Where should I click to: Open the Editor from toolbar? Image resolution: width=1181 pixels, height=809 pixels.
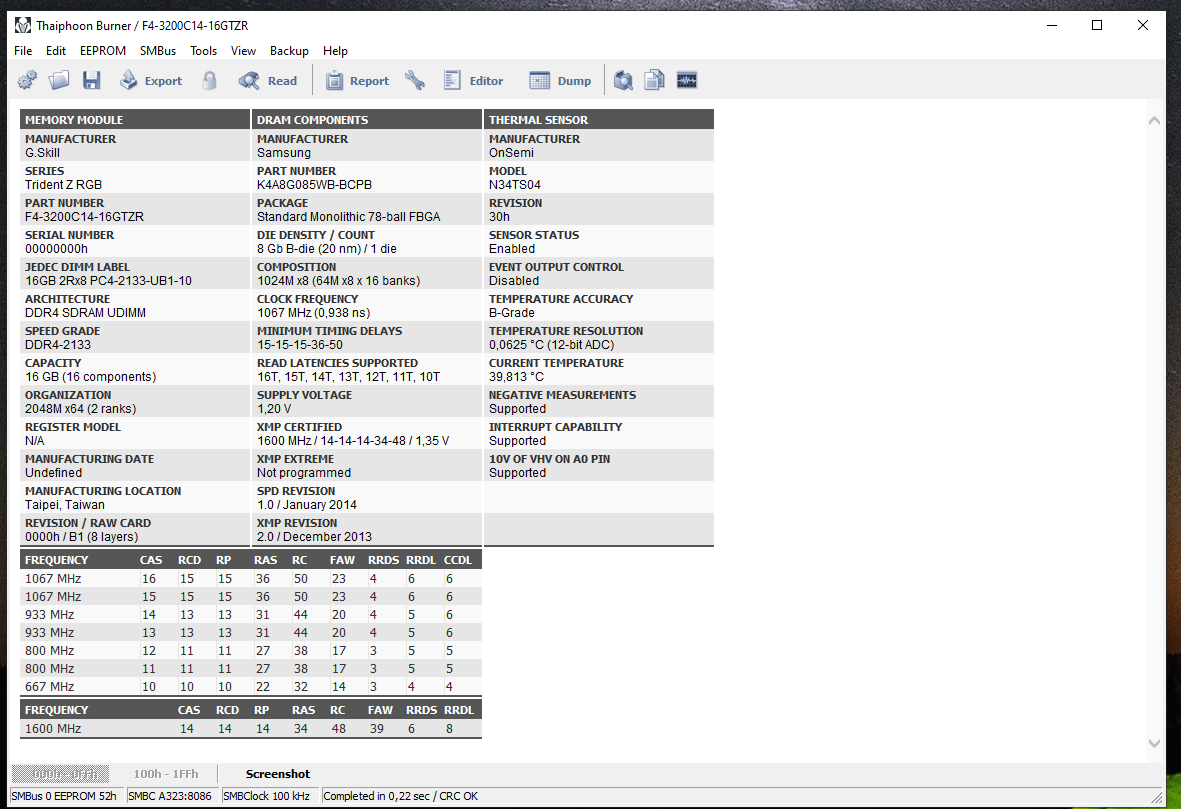473,81
